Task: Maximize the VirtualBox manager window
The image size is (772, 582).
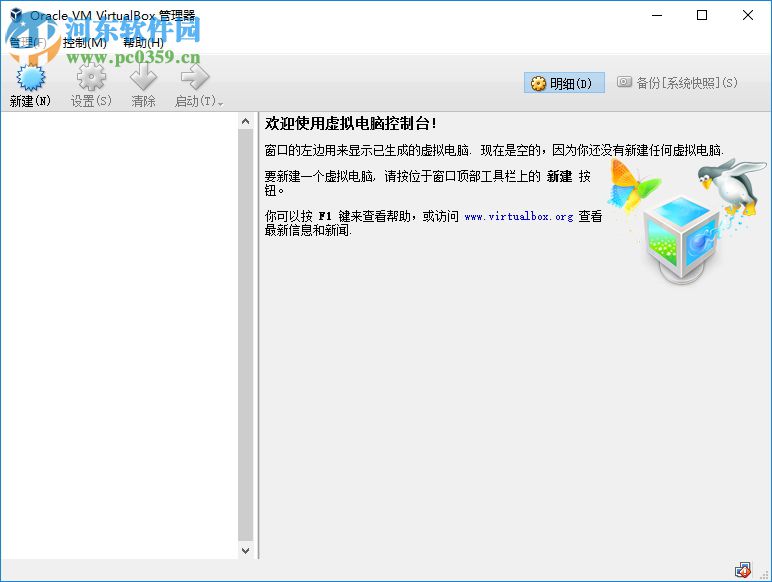Action: pos(702,15)
